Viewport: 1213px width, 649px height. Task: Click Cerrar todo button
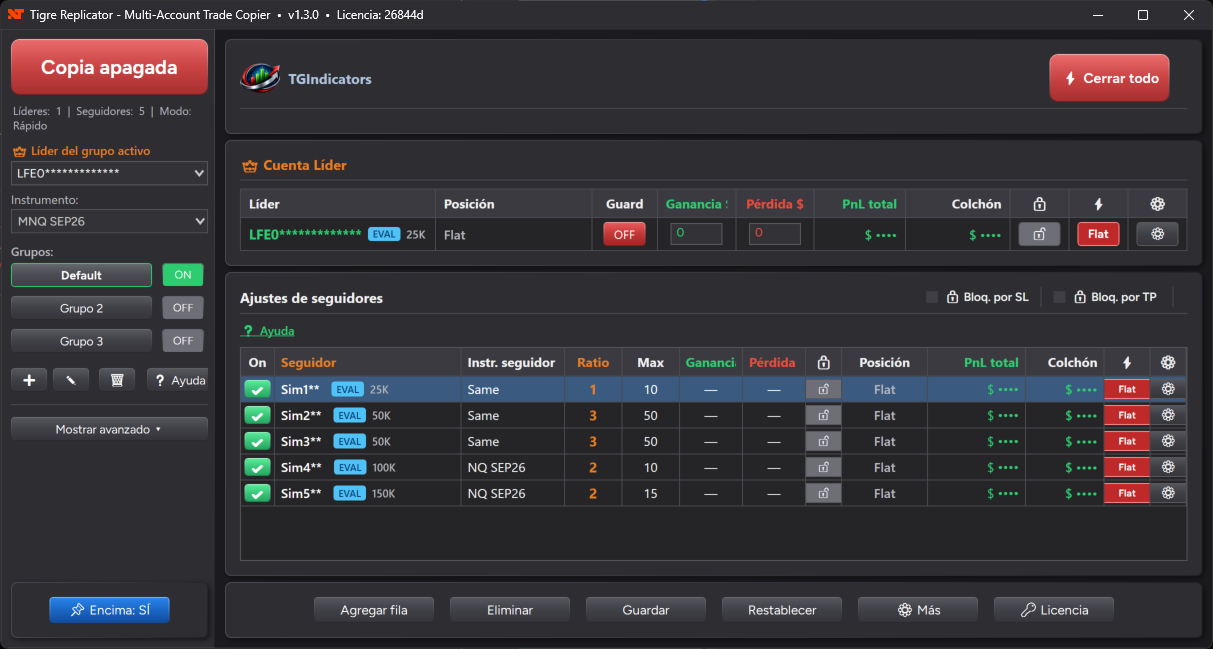pyautogui.click(x=1109, y=78)
